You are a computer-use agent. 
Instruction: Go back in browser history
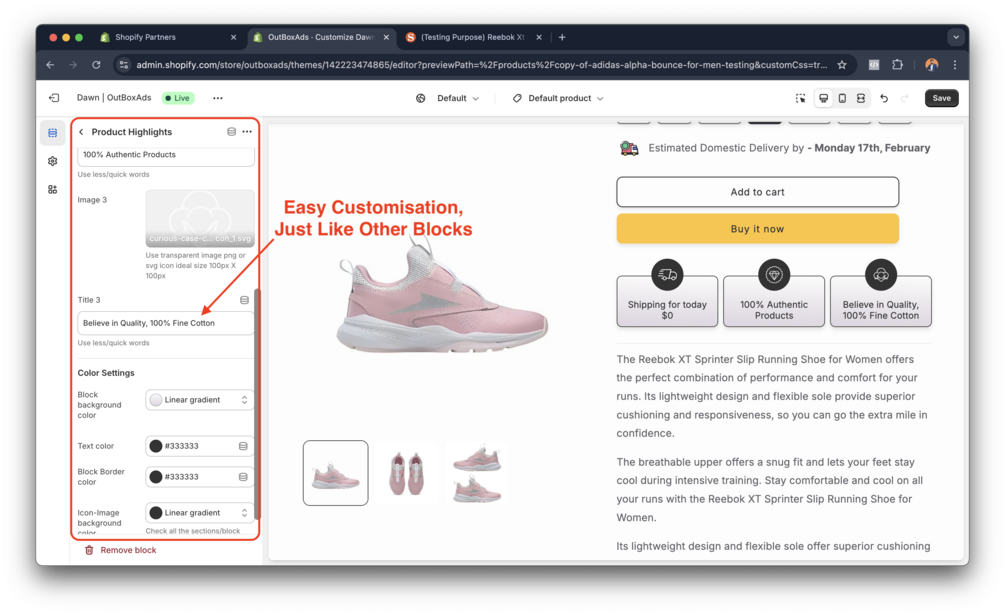click(50, 65)
